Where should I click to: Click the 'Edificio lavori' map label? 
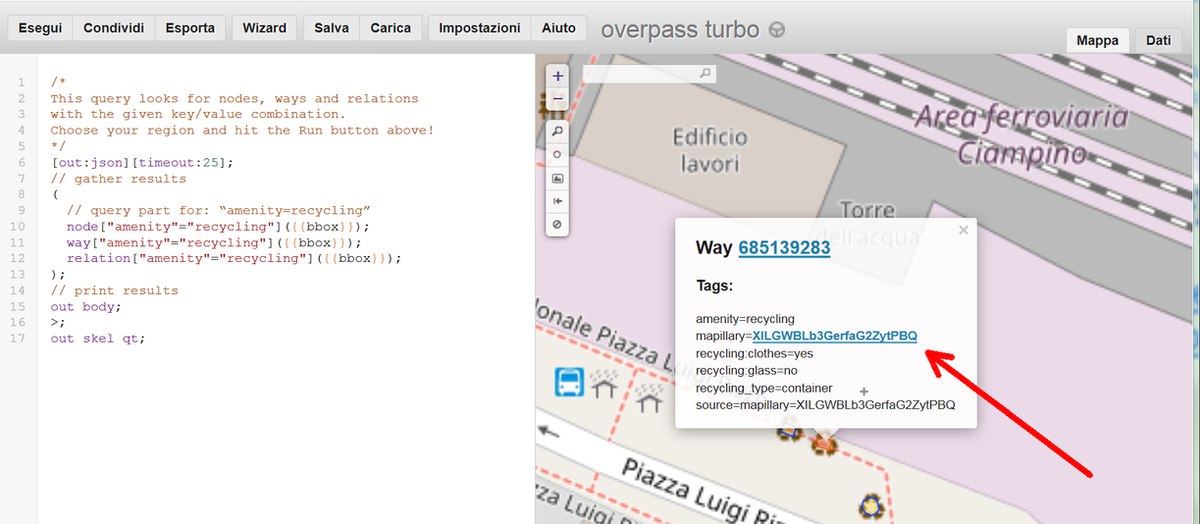(710, 150)
